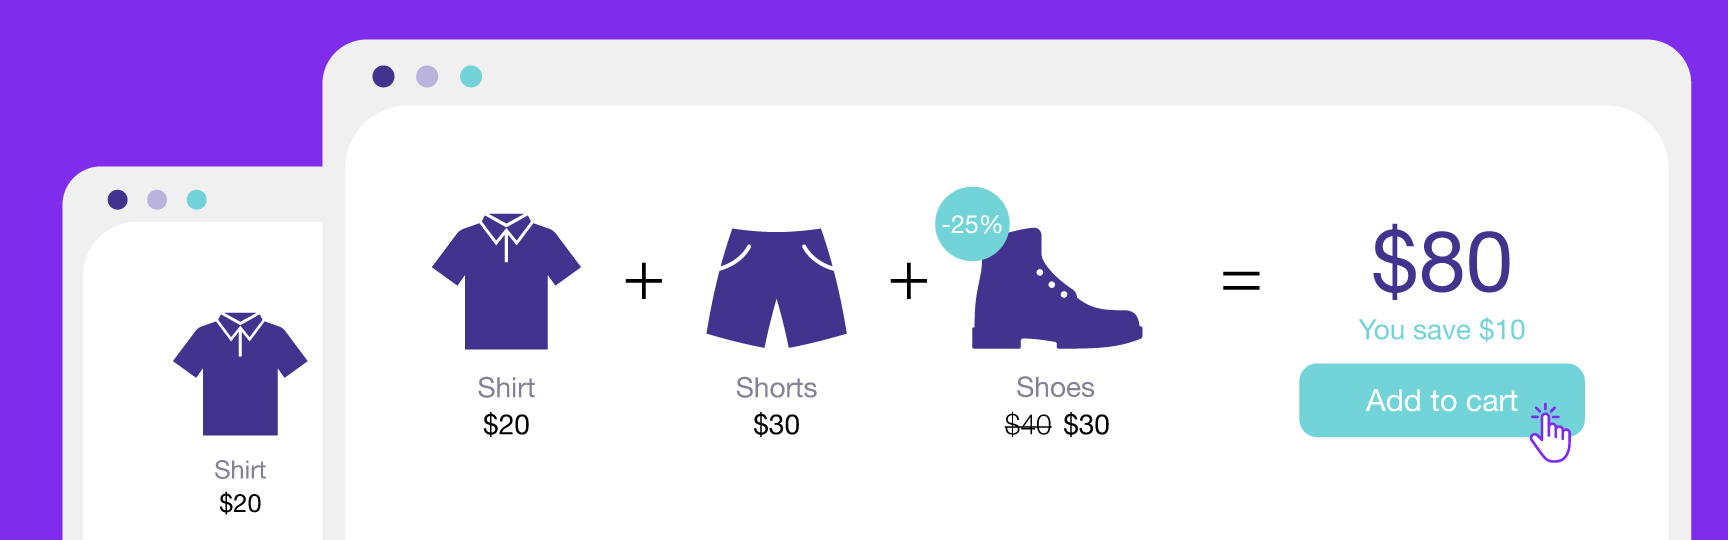Click the equals sign before the $80 total
Image resolution: width=1728 pixels, height=540 pixels.
pyautogui.click(x=1241, y=281)
